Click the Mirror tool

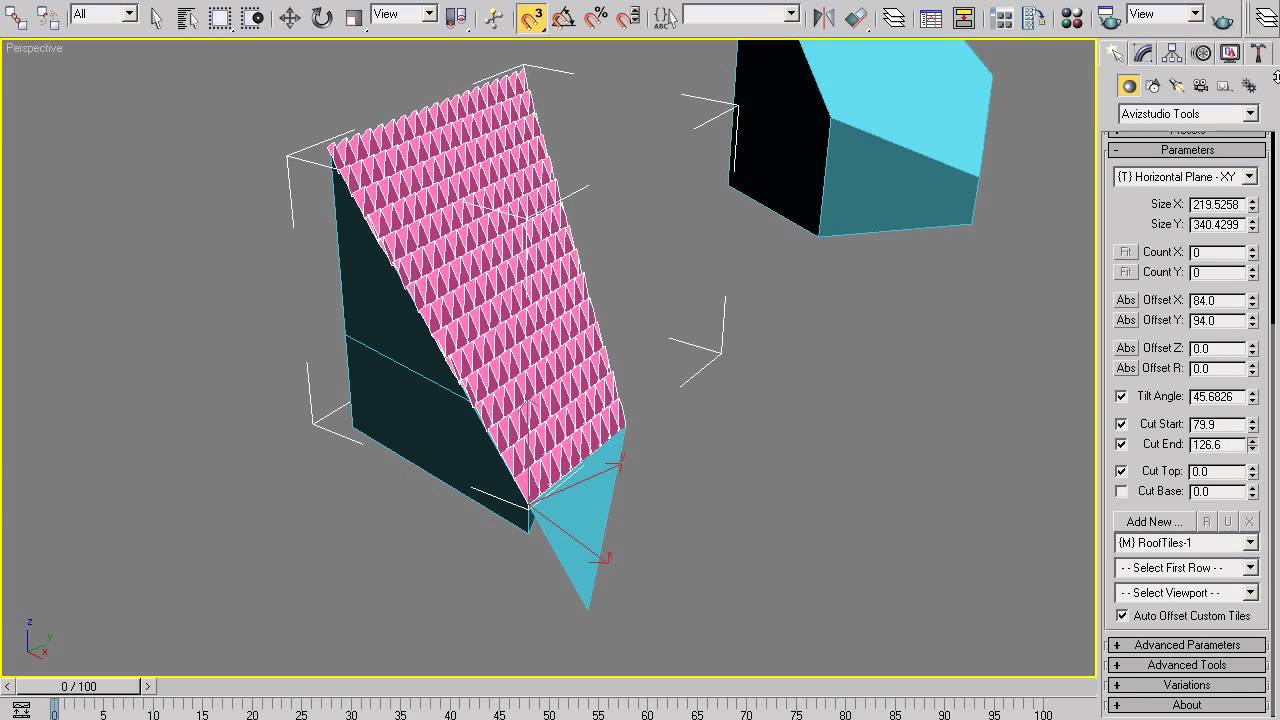824,17
